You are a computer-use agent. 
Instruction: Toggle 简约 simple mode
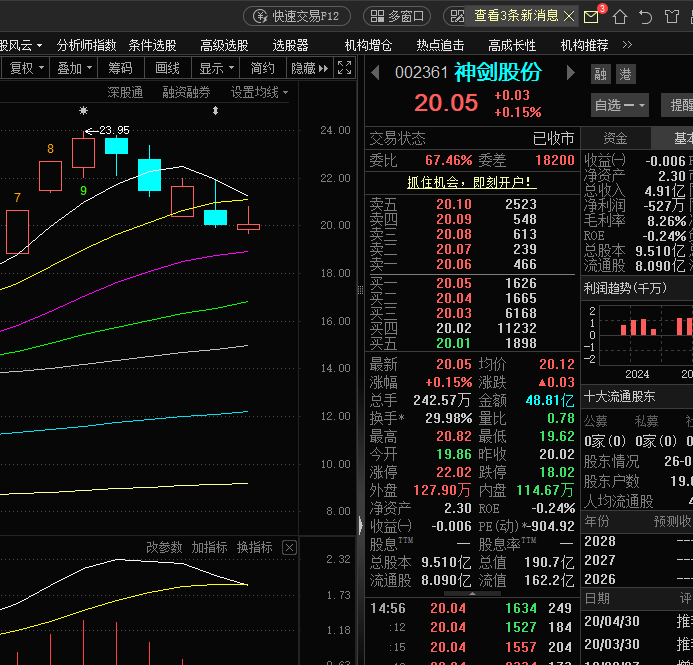(x=263, y=68)
